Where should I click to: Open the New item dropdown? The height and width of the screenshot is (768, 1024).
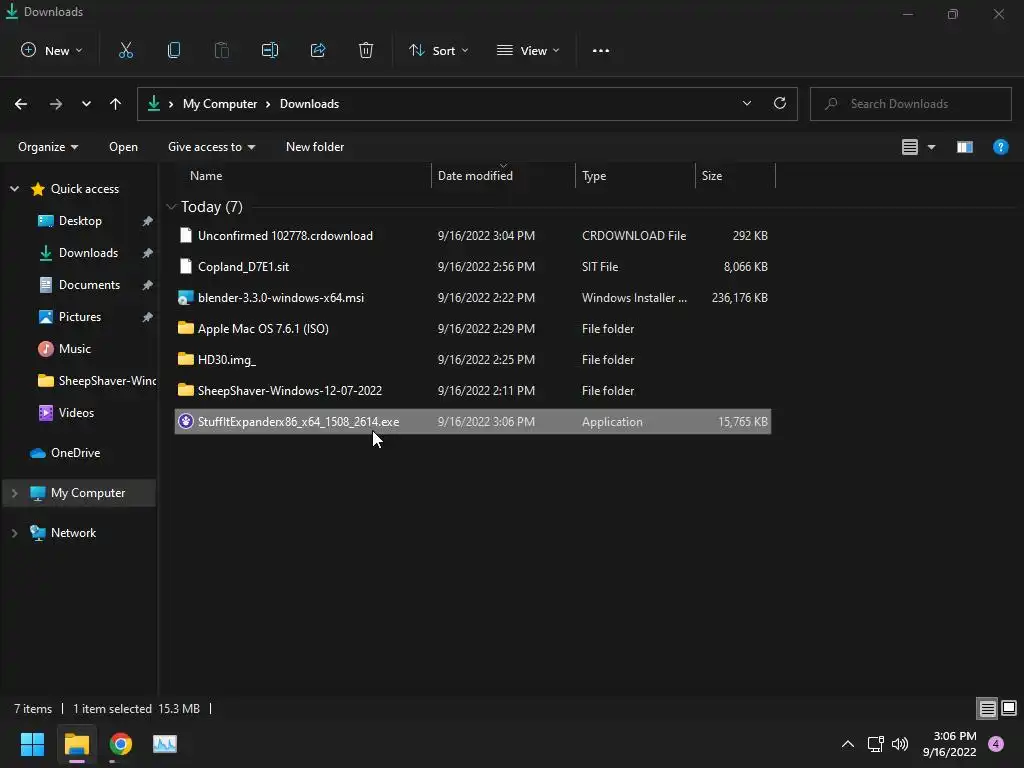coord(52,50)
